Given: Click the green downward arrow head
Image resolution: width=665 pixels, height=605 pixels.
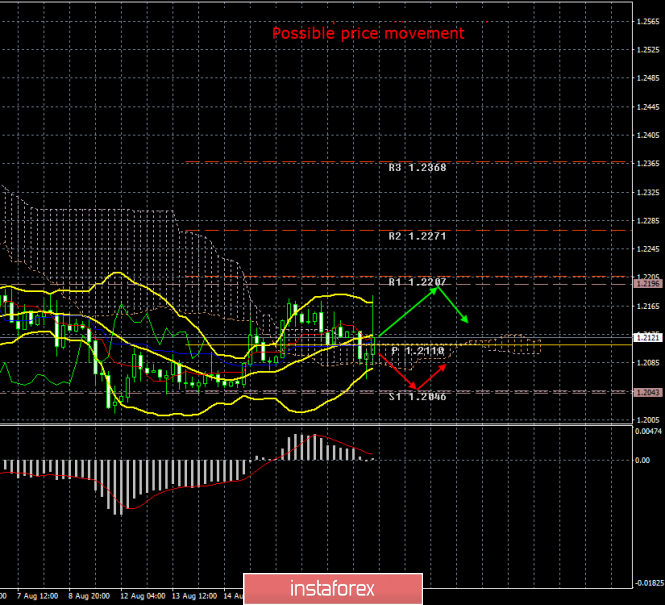Looking at the screenshot, I should coord(467,321).
